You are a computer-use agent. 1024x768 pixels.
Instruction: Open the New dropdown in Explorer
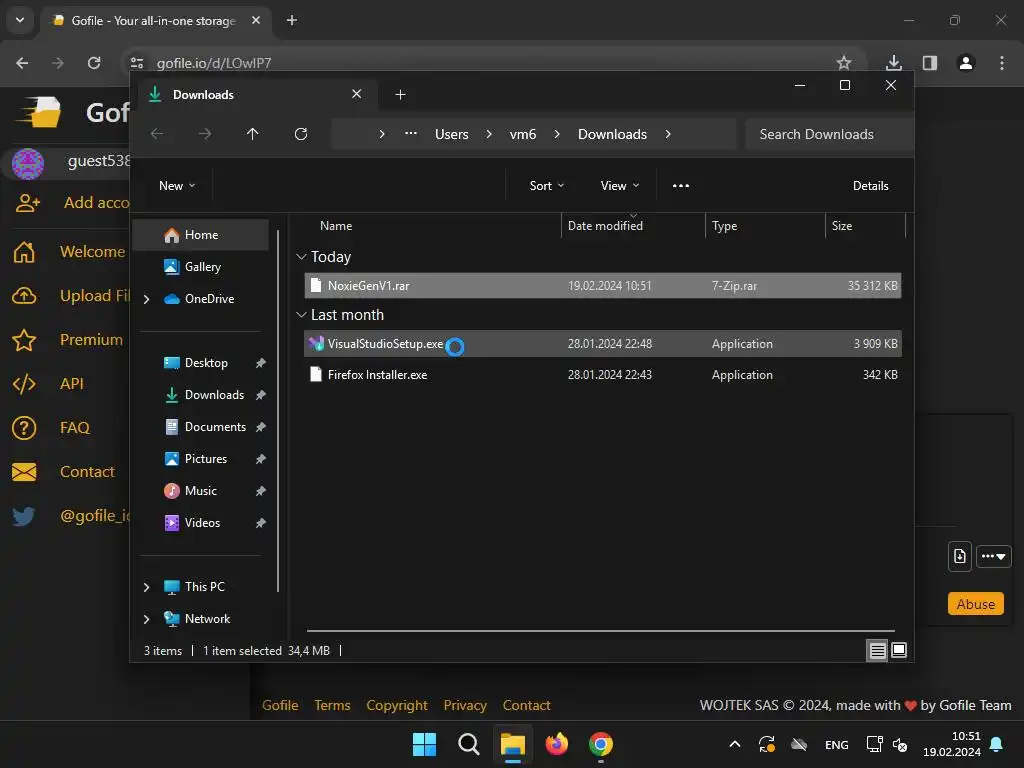click(x=177, y=186)
